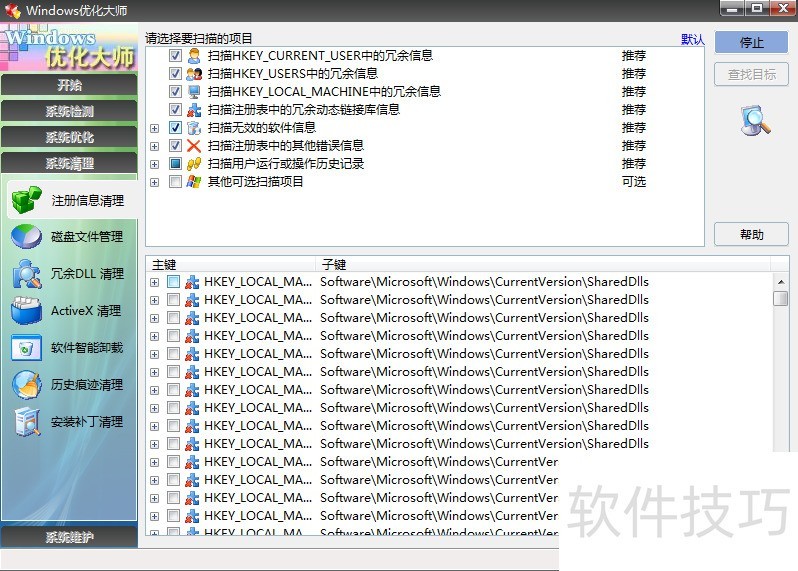This screenshot has height=571, width=798.
Task: Click the magnifier scan icon below 查找目标
Action: [755, 120]
